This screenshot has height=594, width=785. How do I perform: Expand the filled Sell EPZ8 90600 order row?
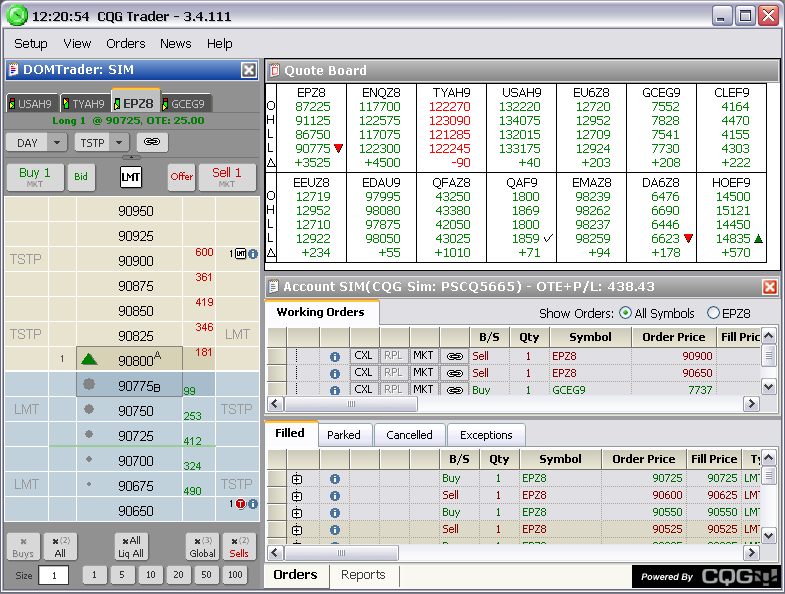pos(297,496)
